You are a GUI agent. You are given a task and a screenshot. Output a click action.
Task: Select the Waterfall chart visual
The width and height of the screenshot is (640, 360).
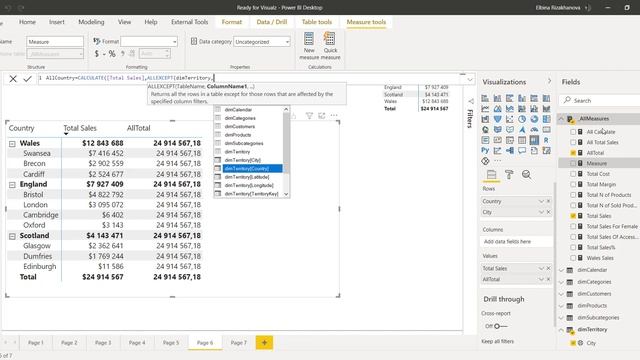click(x=485, y=119)
